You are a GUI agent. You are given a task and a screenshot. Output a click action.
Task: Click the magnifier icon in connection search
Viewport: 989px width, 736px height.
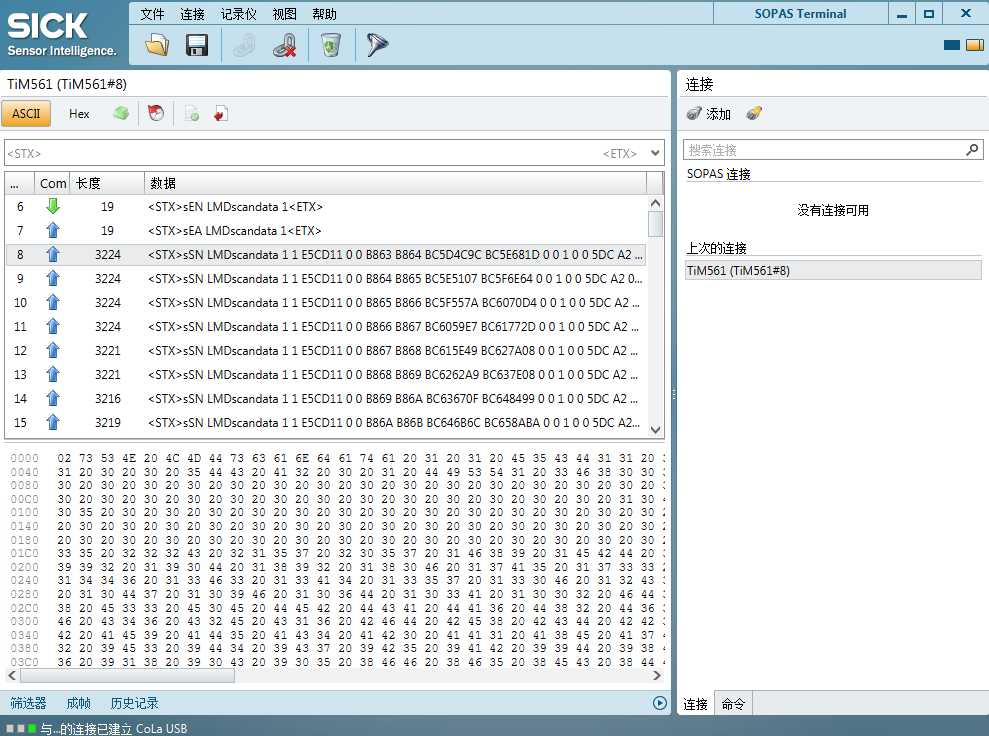coord(972,149)
